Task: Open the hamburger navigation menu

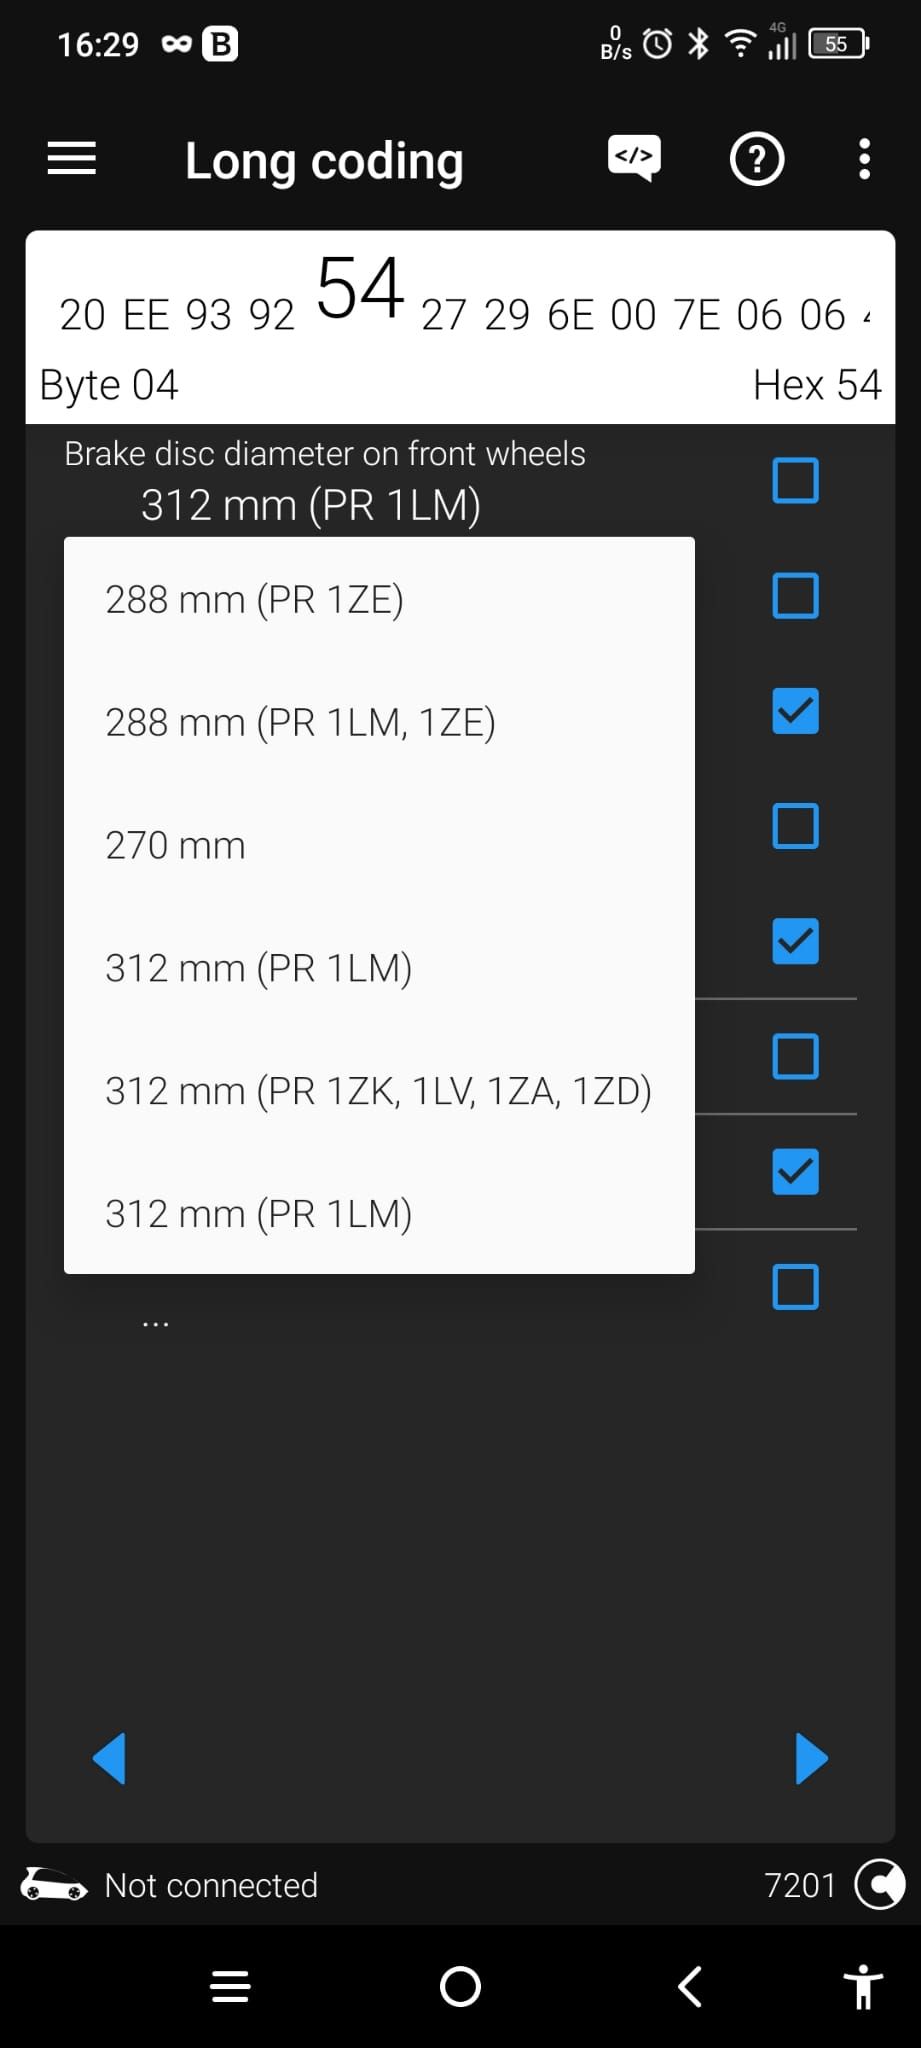Action: coord(72,159)
